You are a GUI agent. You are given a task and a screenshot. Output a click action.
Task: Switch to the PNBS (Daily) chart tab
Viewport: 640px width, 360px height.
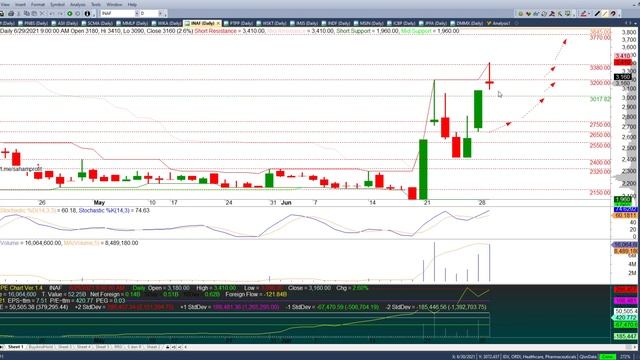click(33, 23)
